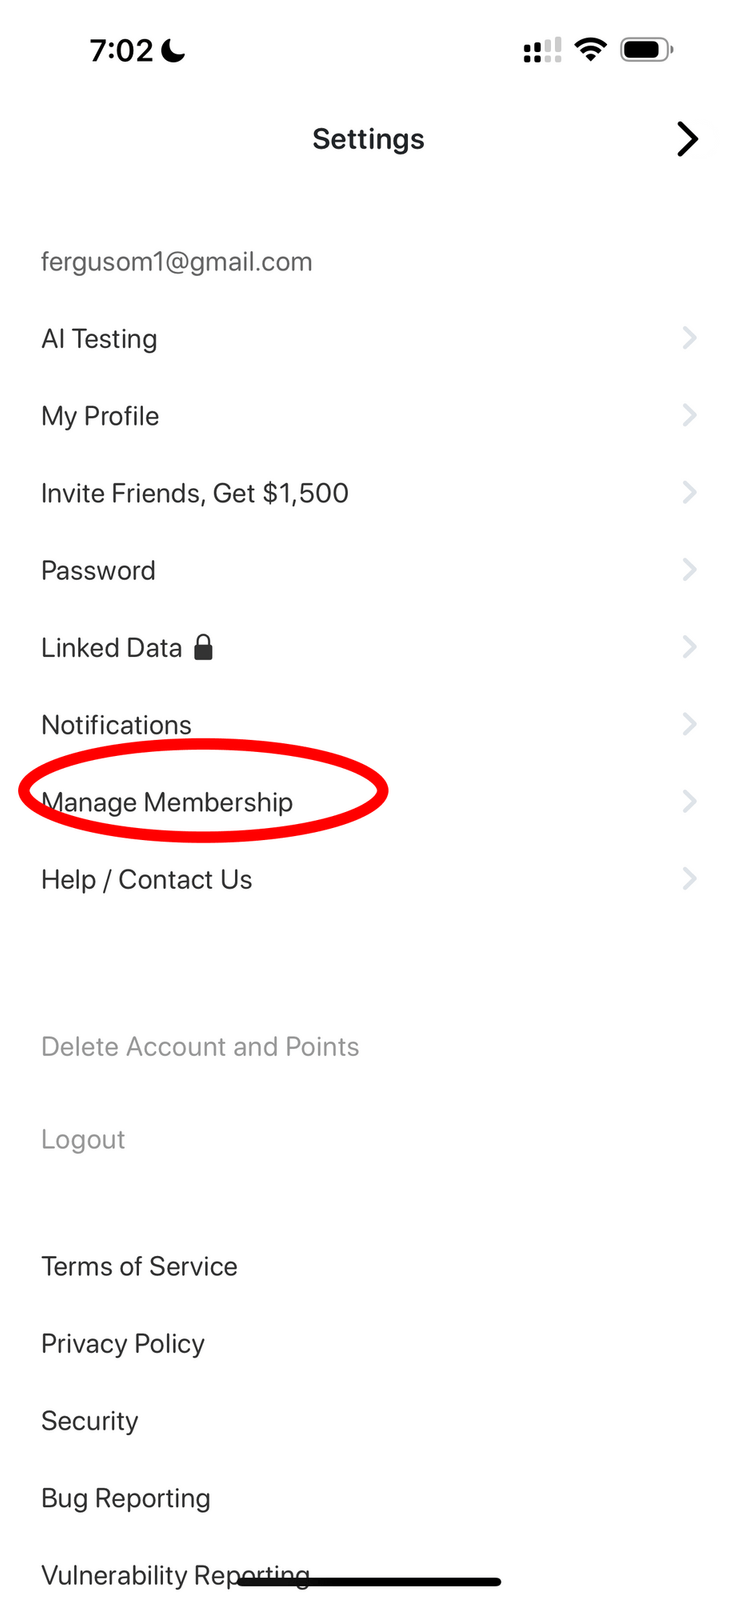Open Manage Membership settings
The height and width of the screenshot is (1600, 738).
pyautogui.click(x=368, y=802)
